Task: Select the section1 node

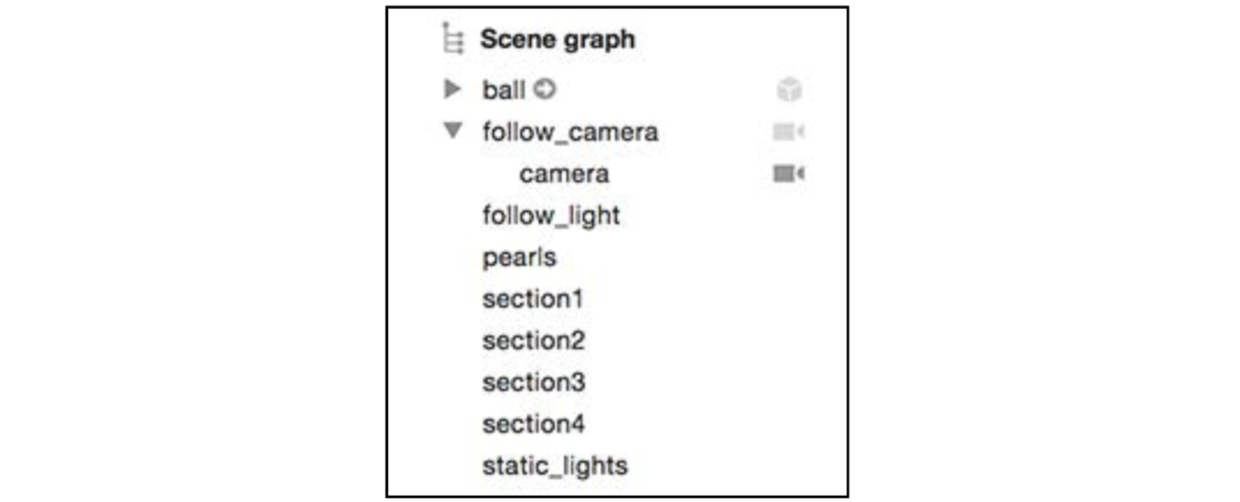Action: [x=533, y=300]
